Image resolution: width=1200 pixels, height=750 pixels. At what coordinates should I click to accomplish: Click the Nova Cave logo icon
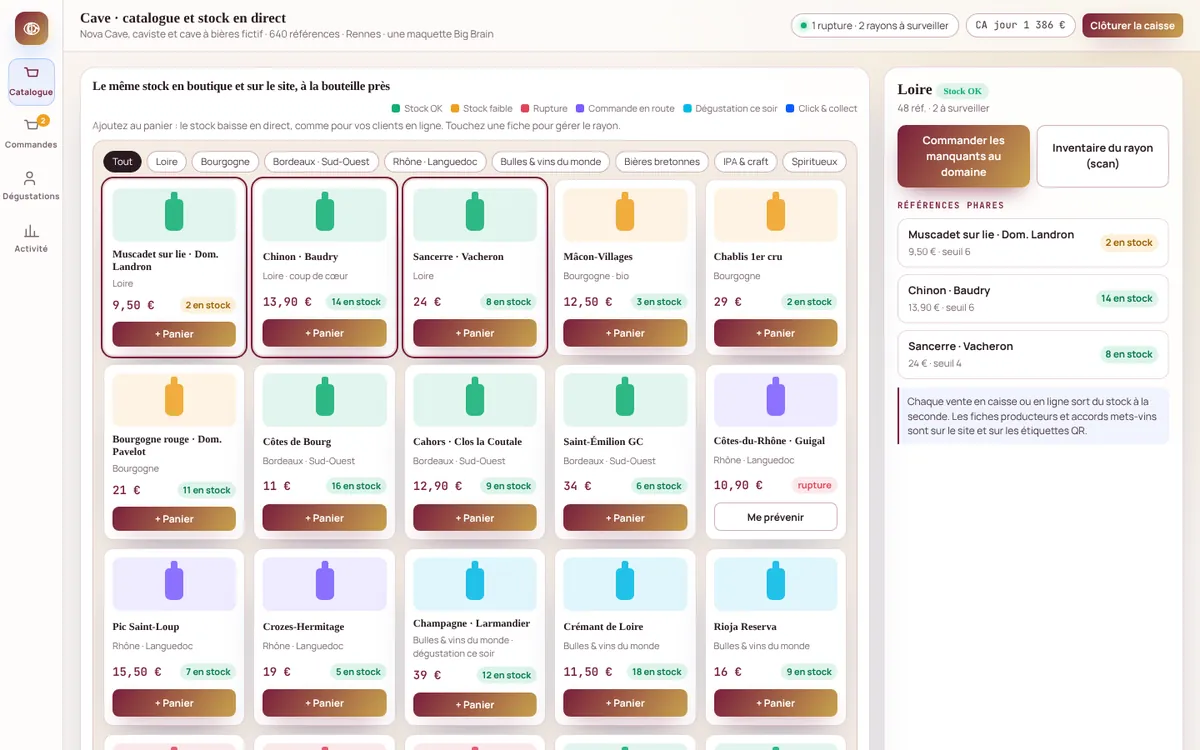(31, 28)
